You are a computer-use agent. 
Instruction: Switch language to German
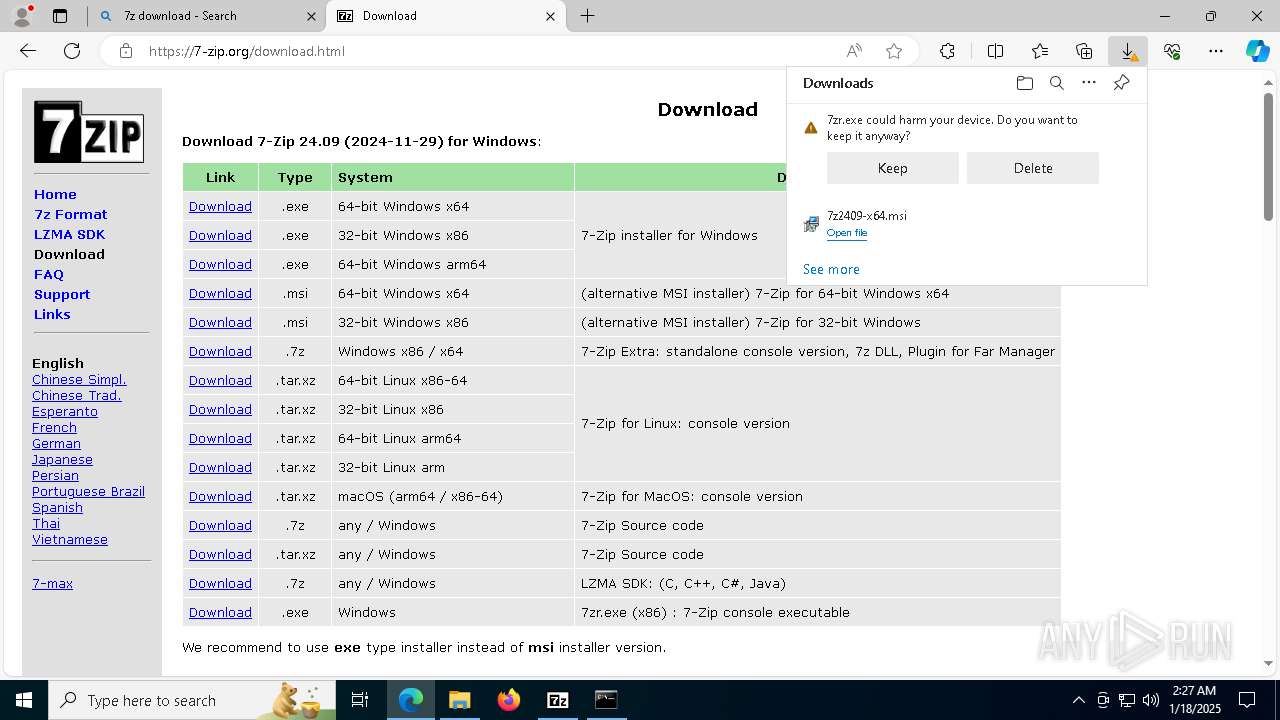click(x=56, y=444)
